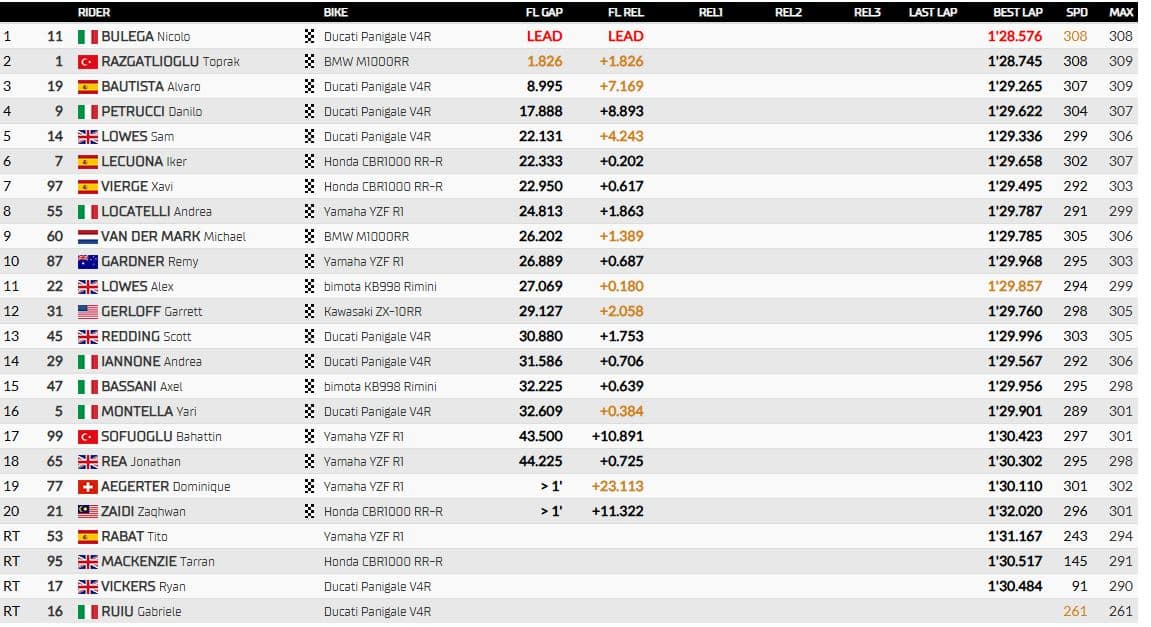Viewport: 1151px width, 627px height.
Task: Click the chequered flag icon in BULEGA's row
Action: (x=309, y=36)
